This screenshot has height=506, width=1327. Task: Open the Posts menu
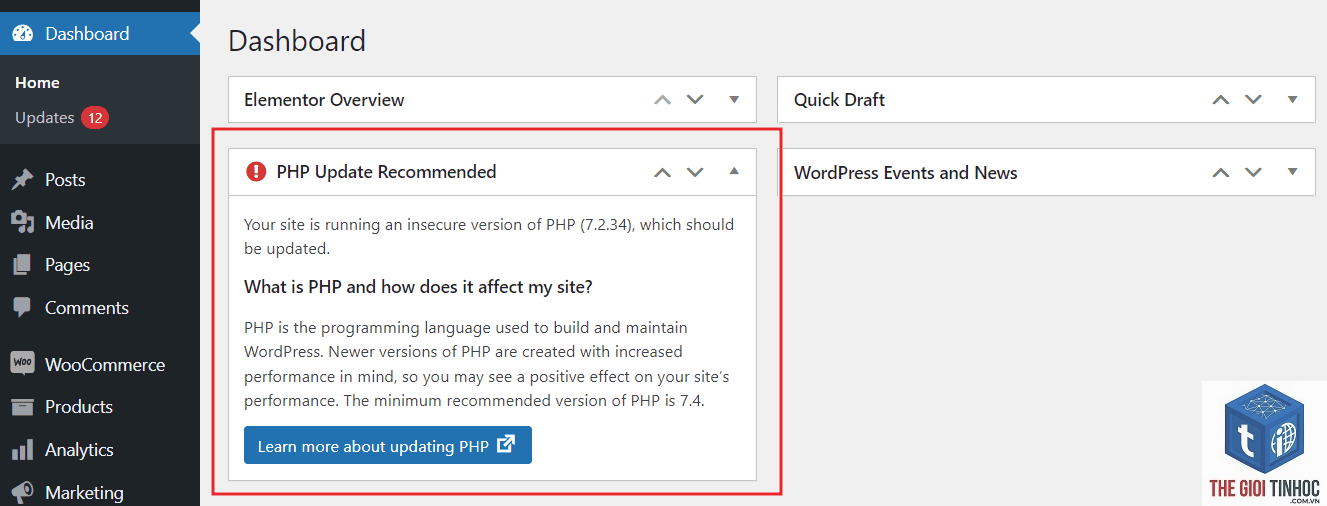[x=100, y=180]
